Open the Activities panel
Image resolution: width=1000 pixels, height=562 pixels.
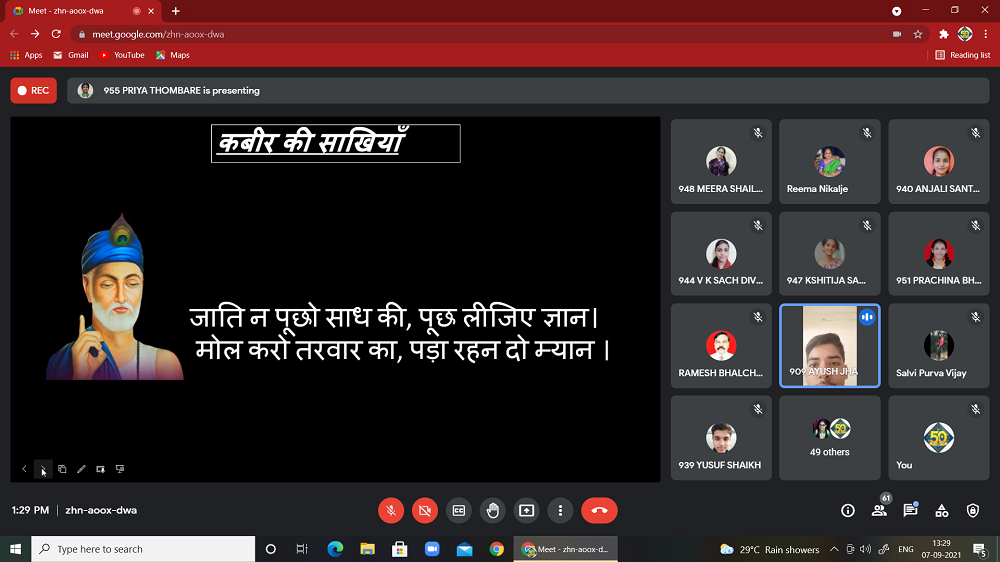pos(942,510)
